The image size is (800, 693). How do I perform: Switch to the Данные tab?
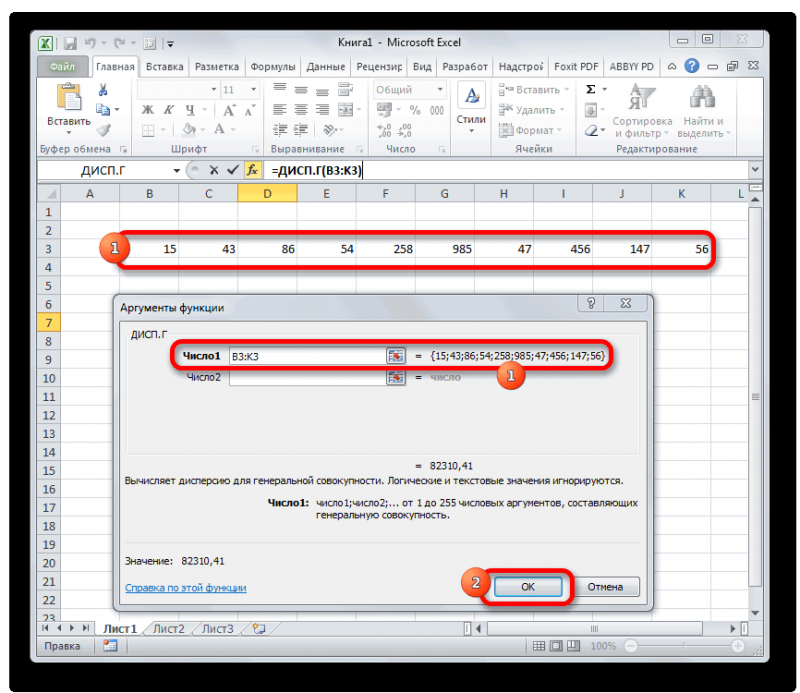click(x=326, y=67)
